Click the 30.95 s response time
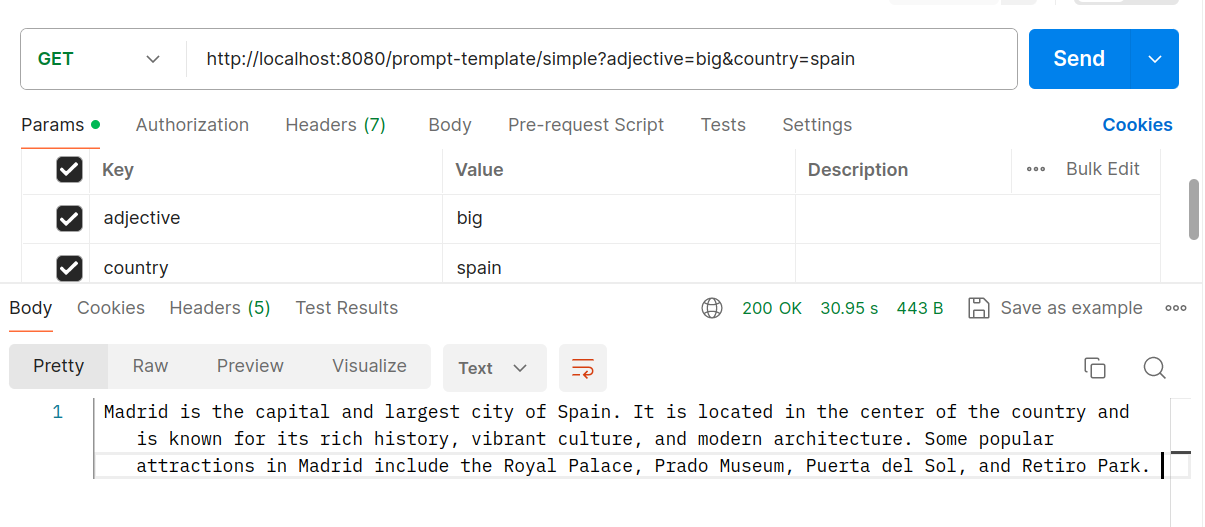The height and width of the screenshot is (527, 1205). coord(849,308)
